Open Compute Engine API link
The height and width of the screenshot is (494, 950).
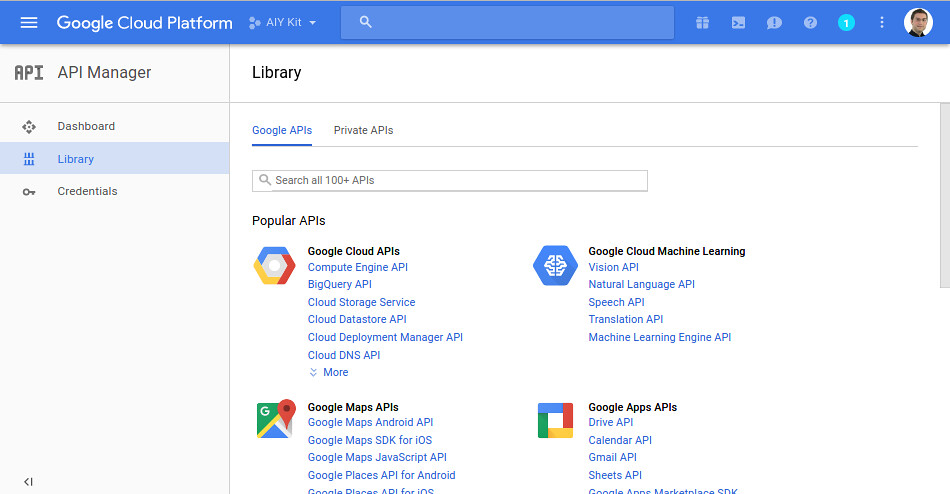click(357, 267)
